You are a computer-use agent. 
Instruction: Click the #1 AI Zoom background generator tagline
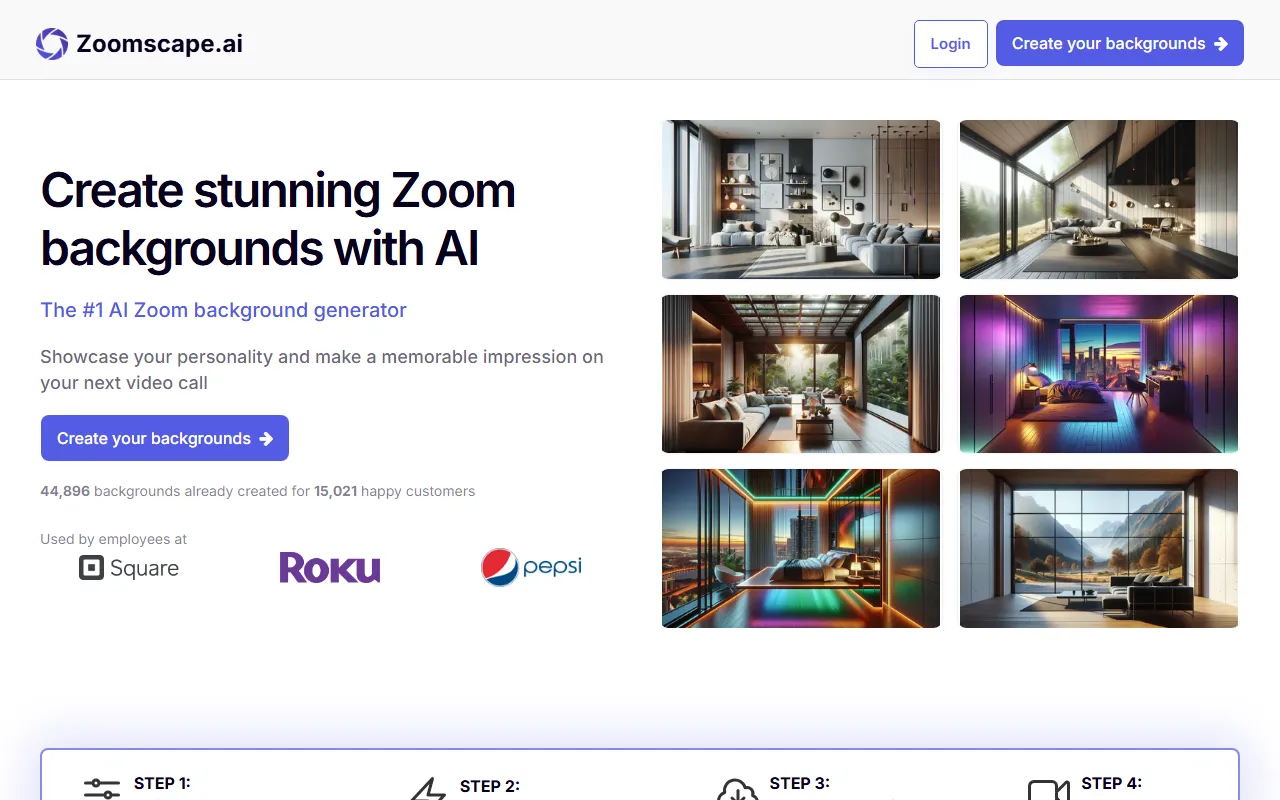pyautogui.click(x=223, y=310)
